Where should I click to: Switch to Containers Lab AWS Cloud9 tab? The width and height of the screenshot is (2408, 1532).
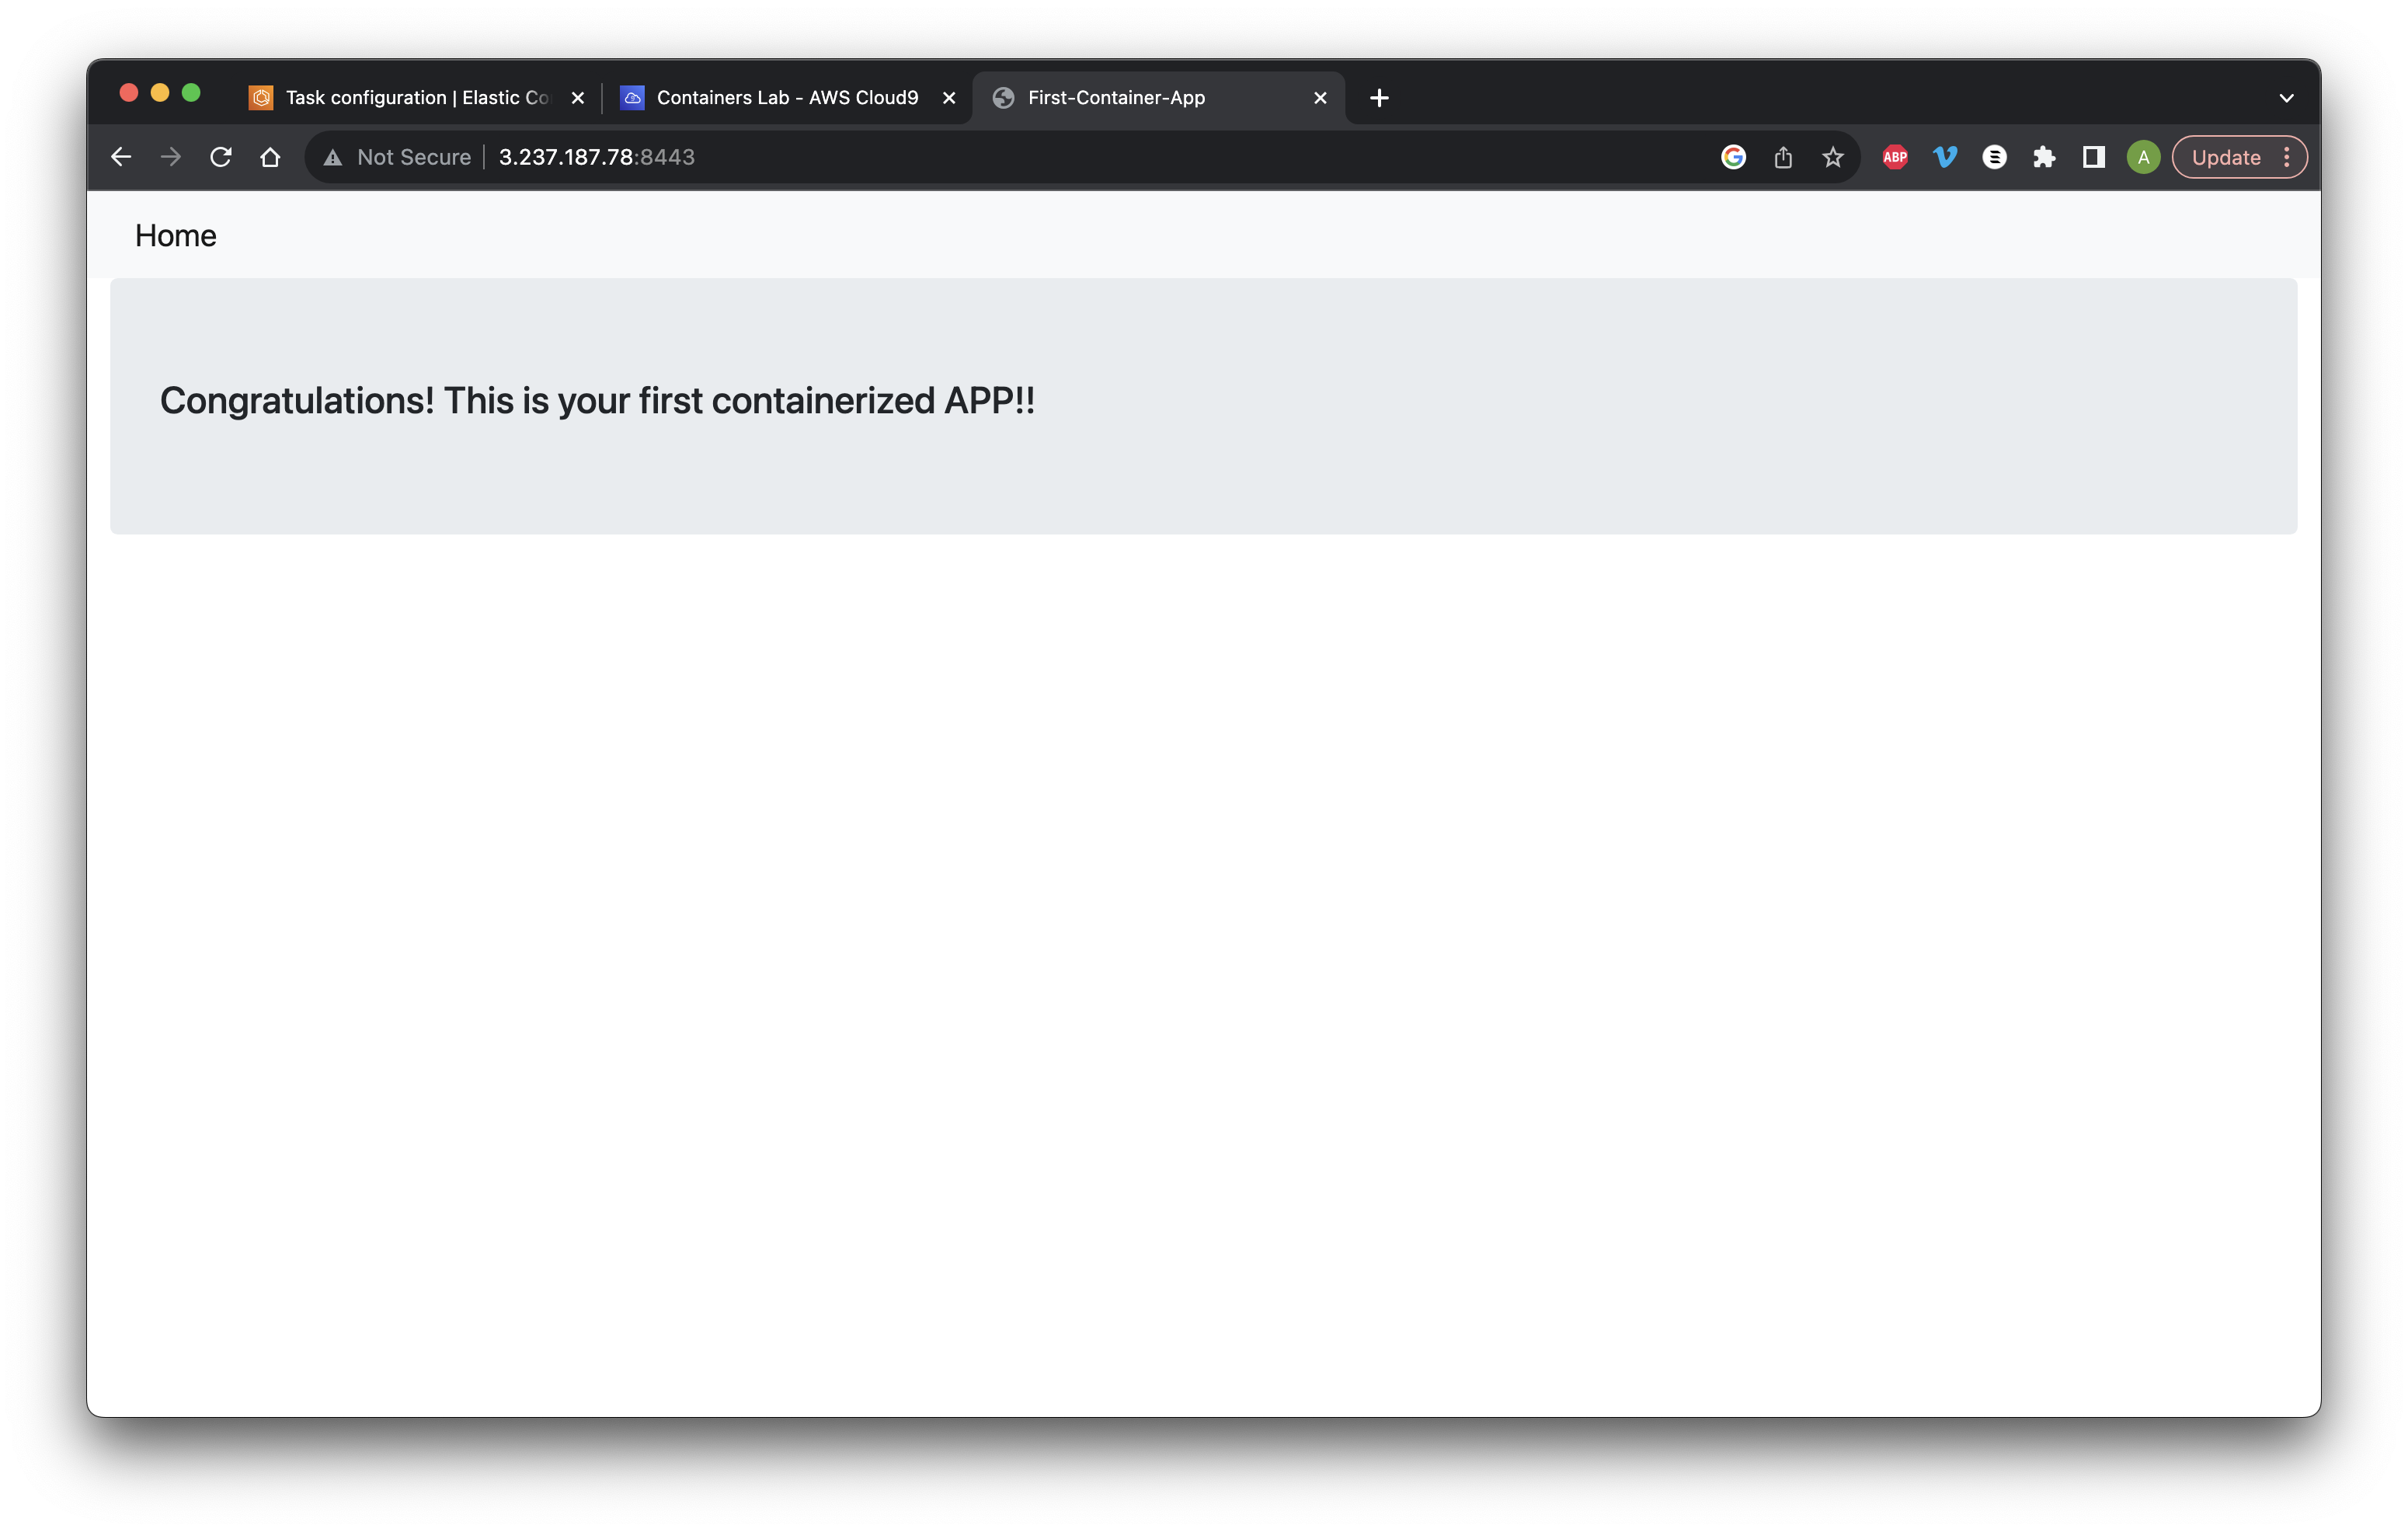[787, 98]
